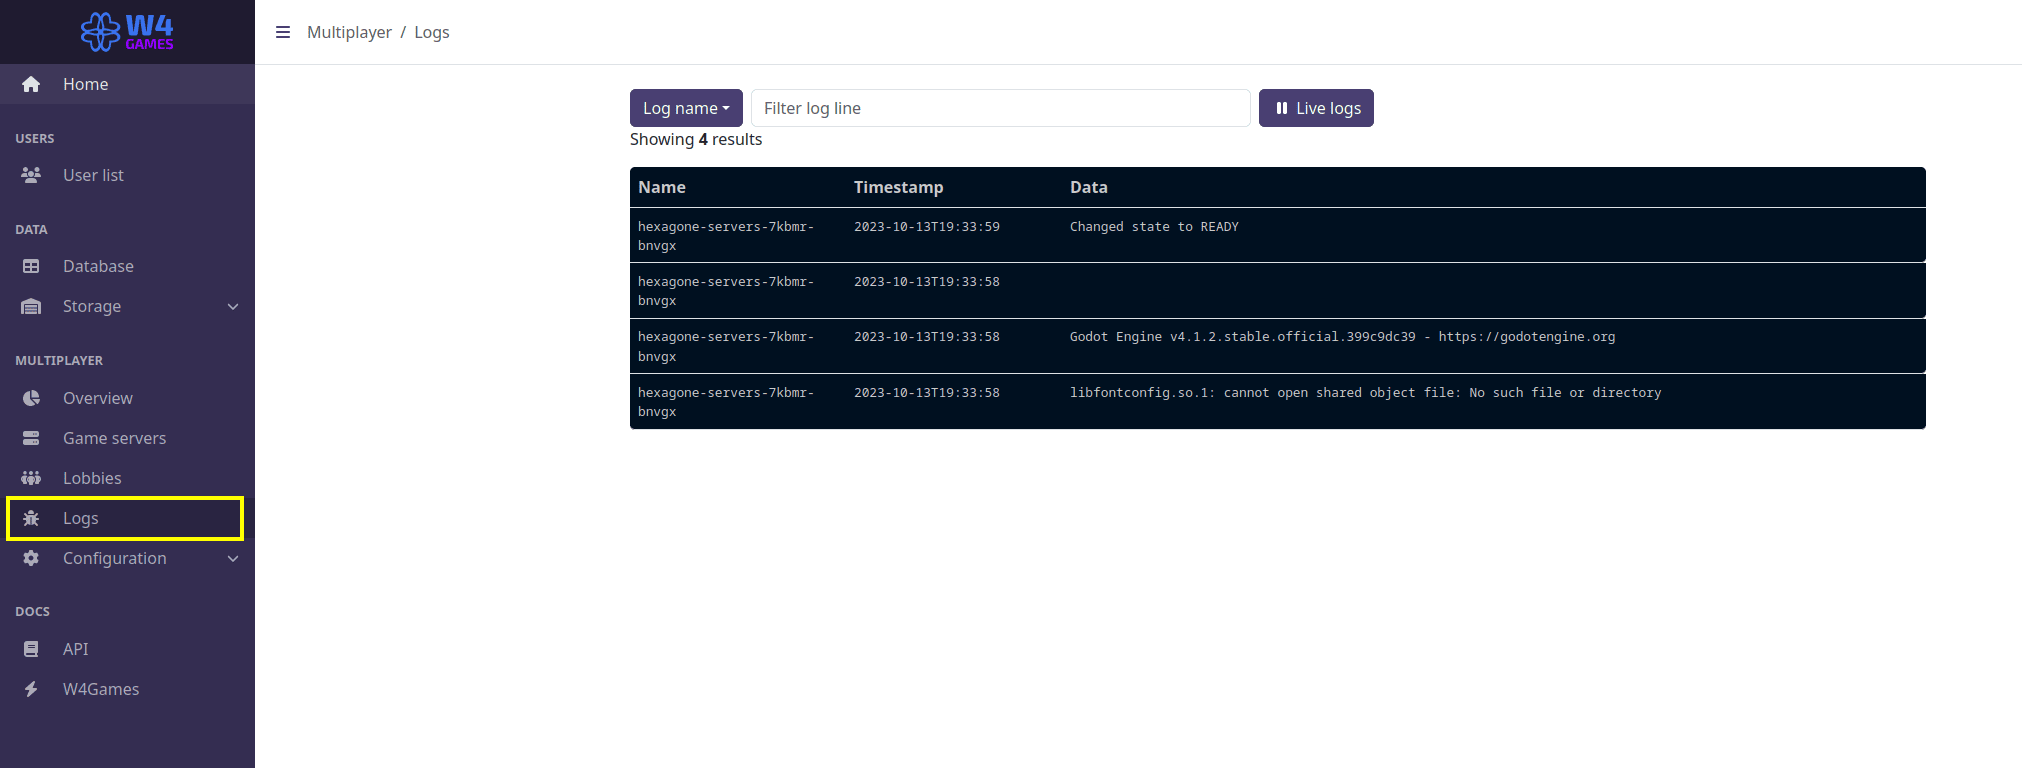Click the Lobbies group icon

[31, 478]
